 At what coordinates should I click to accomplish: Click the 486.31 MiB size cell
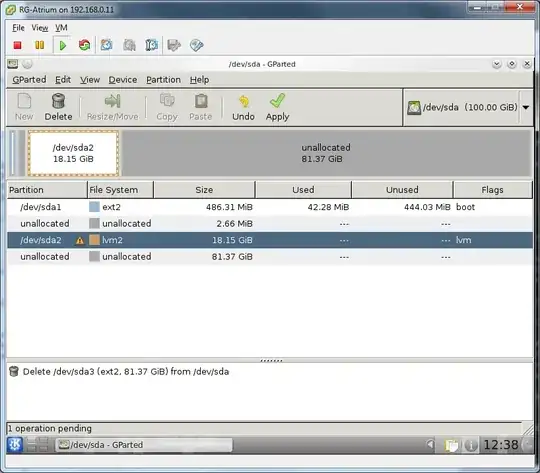[x=229, y=207]
